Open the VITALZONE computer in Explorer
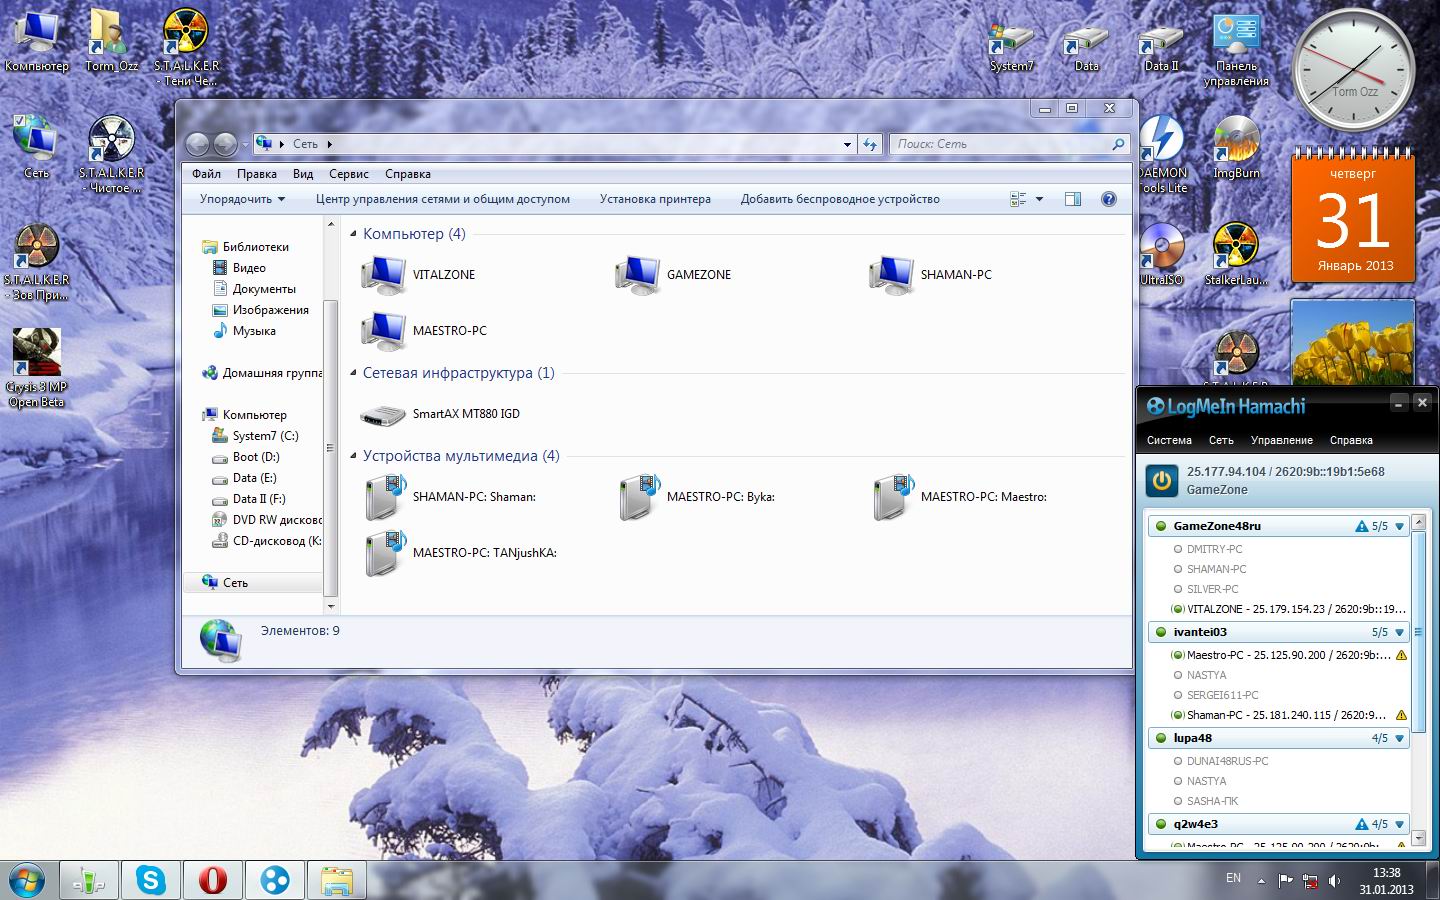1440x900 pixels. (418, 275)
